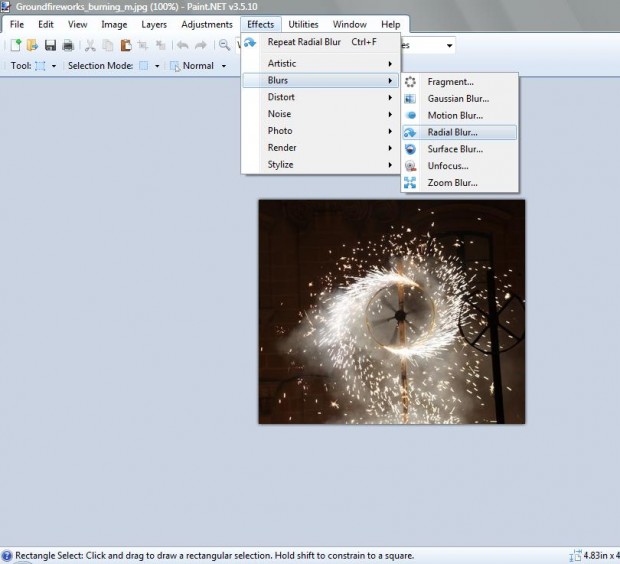Click the Paste clipboard icon
The height and width of the screenshot is (564, 620).
(x=125, y=45)
